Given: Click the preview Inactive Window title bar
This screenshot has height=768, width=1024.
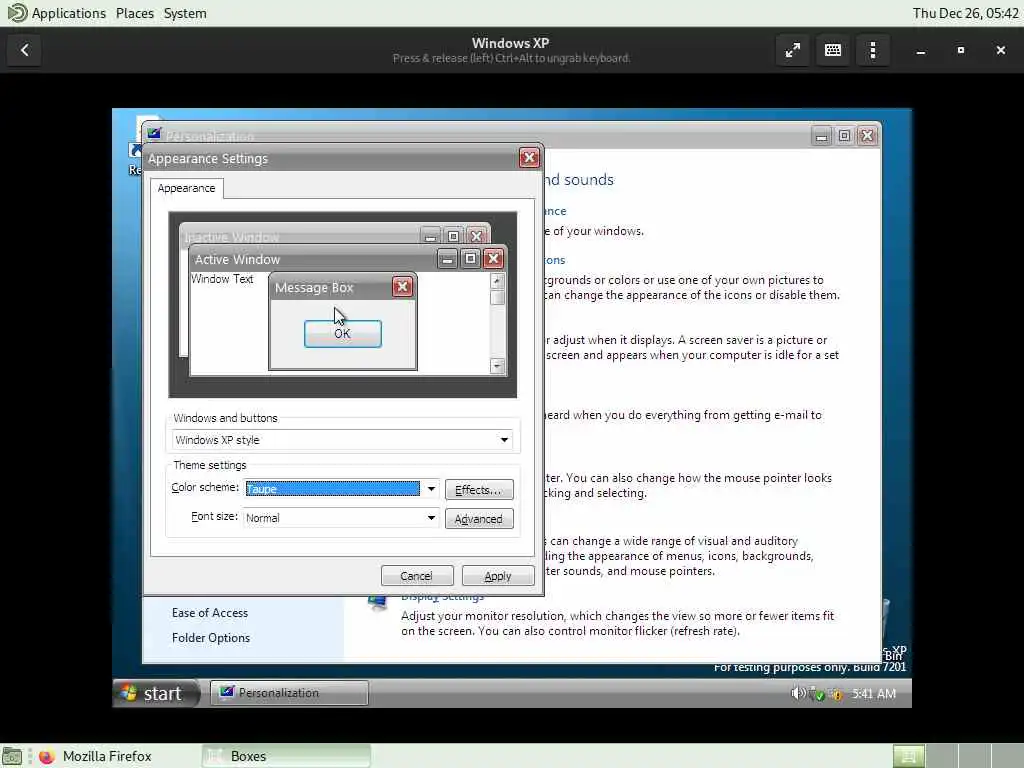Looking at the screenshot, I should (x=298, y=236).
